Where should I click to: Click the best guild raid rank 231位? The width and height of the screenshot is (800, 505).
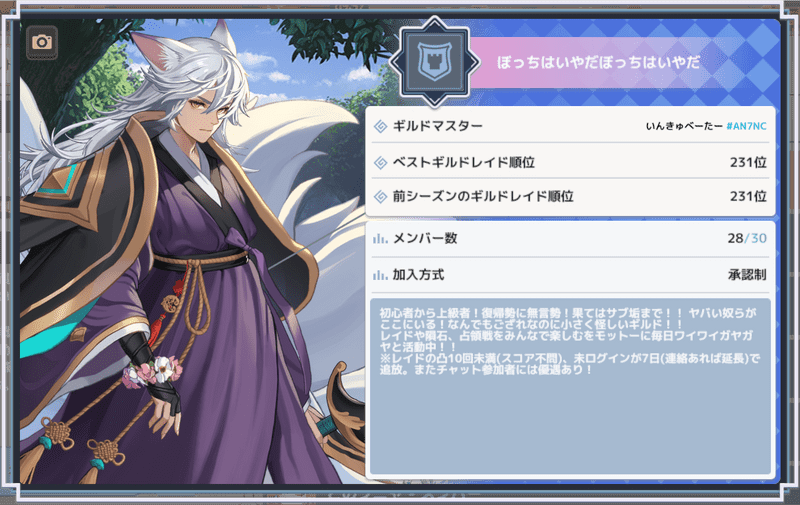[x=748, y=163]
